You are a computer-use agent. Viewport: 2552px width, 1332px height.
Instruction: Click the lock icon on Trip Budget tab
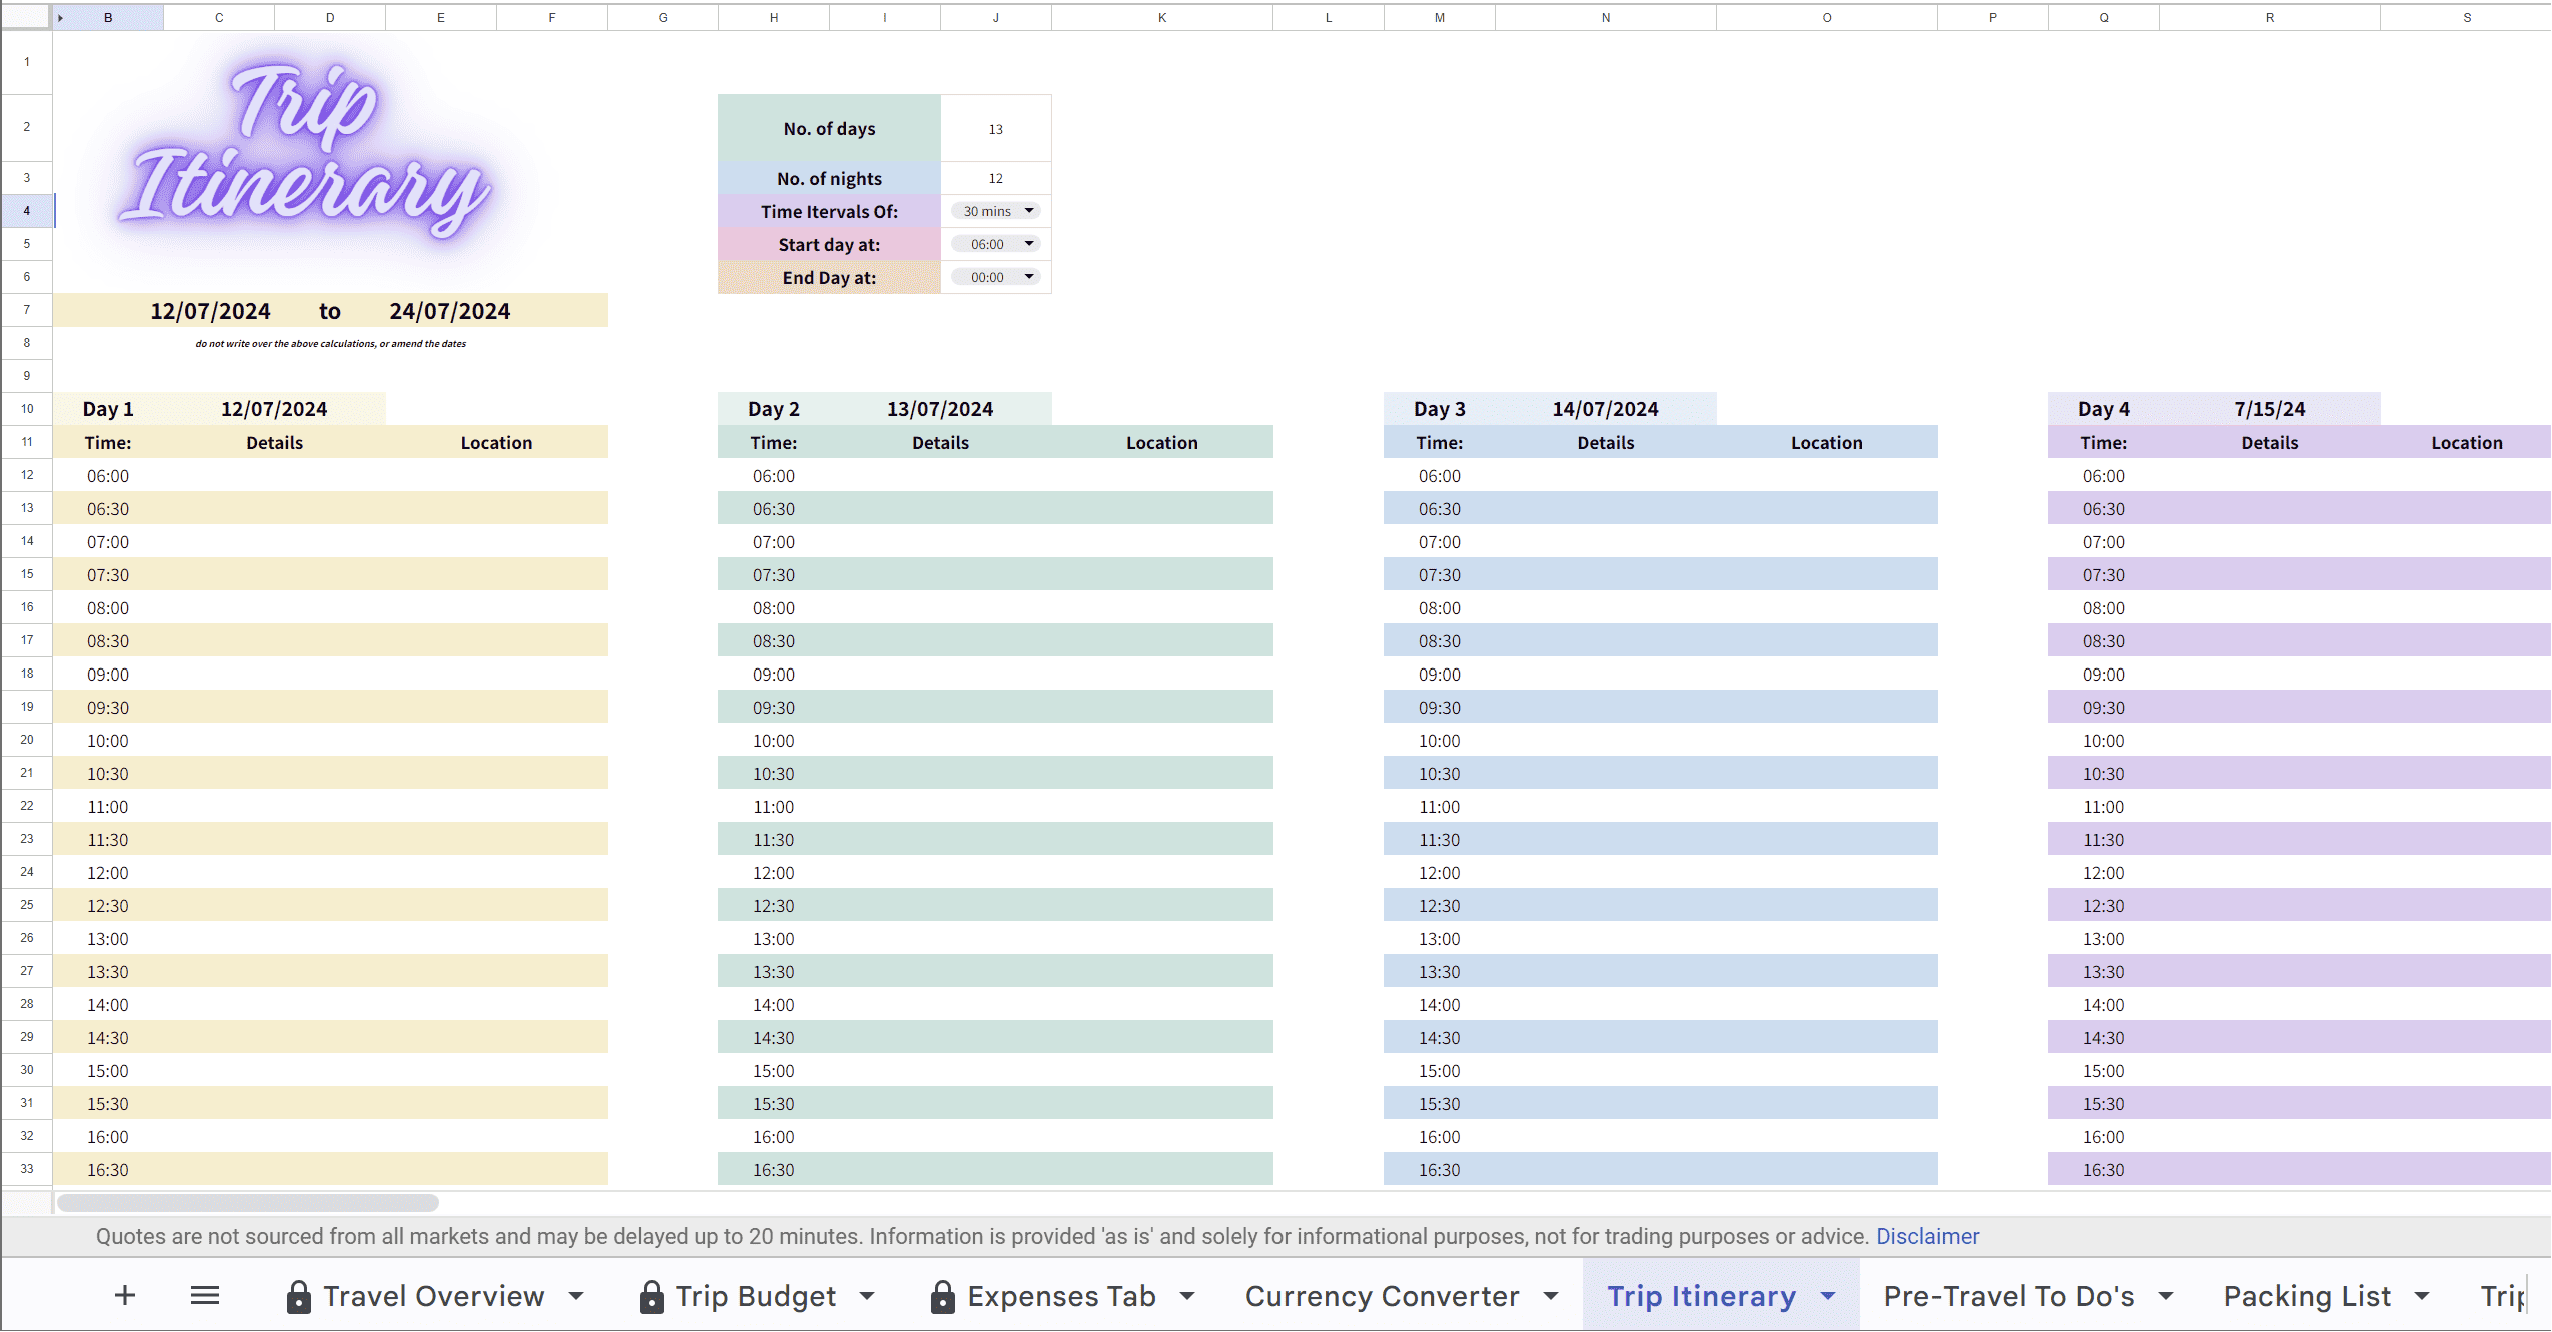click(651, 1297)
